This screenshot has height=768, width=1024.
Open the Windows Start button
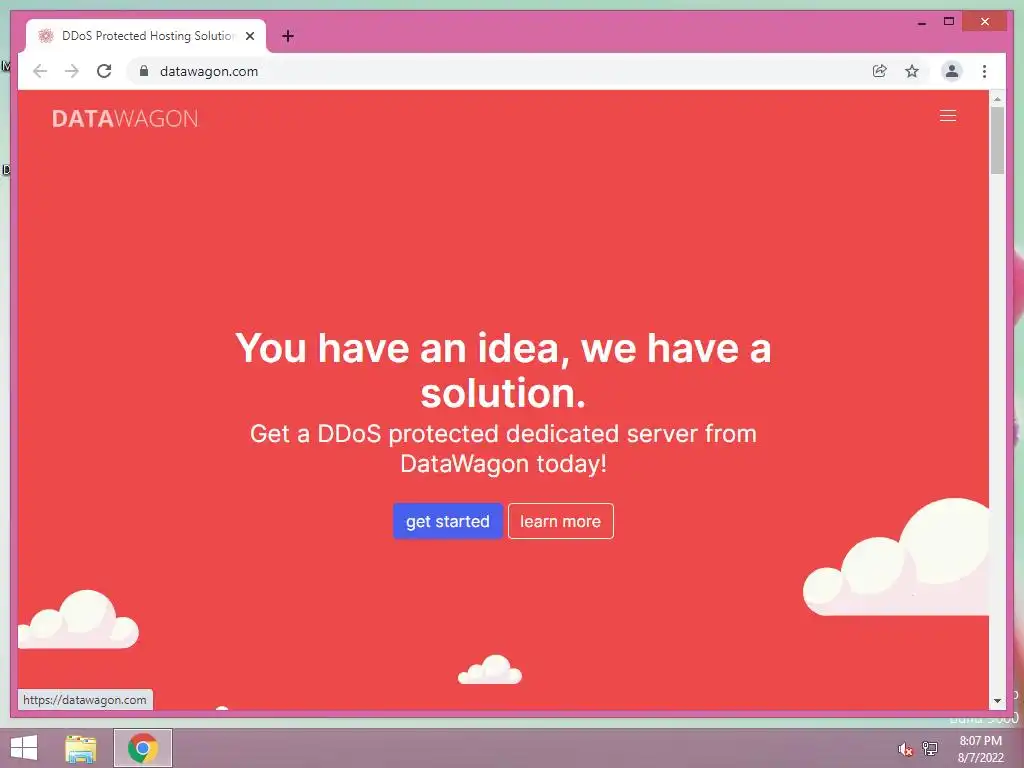tap(24, 748)
